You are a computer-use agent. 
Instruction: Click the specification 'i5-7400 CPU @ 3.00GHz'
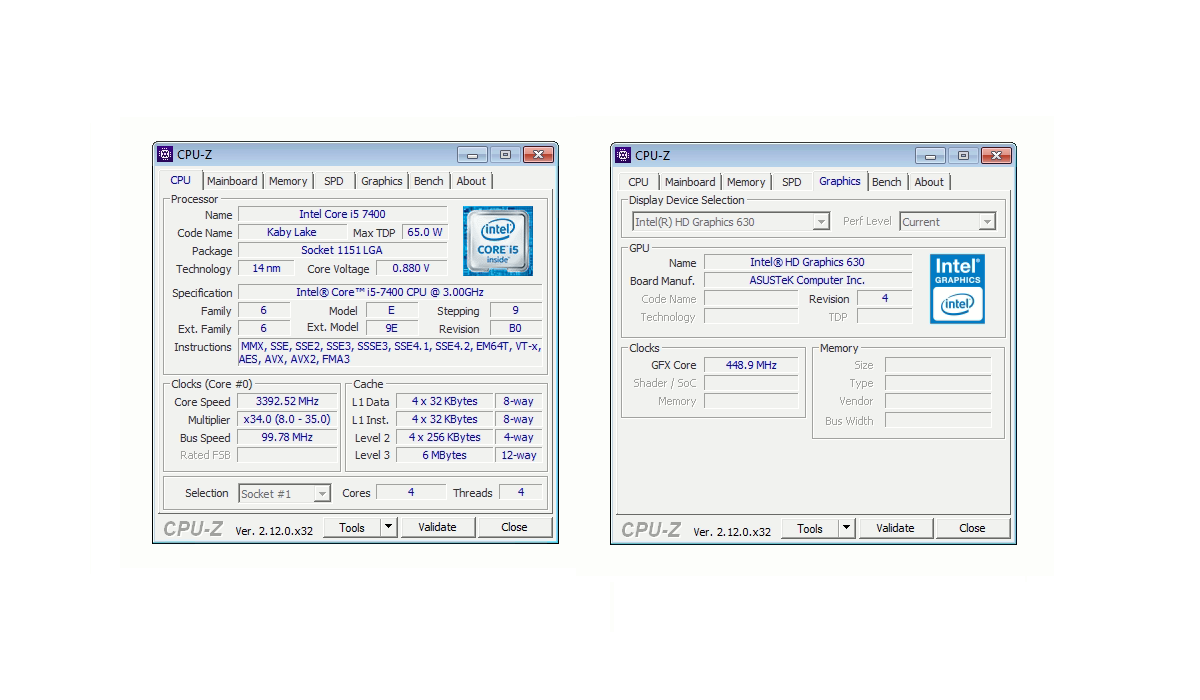coord(390,292)
